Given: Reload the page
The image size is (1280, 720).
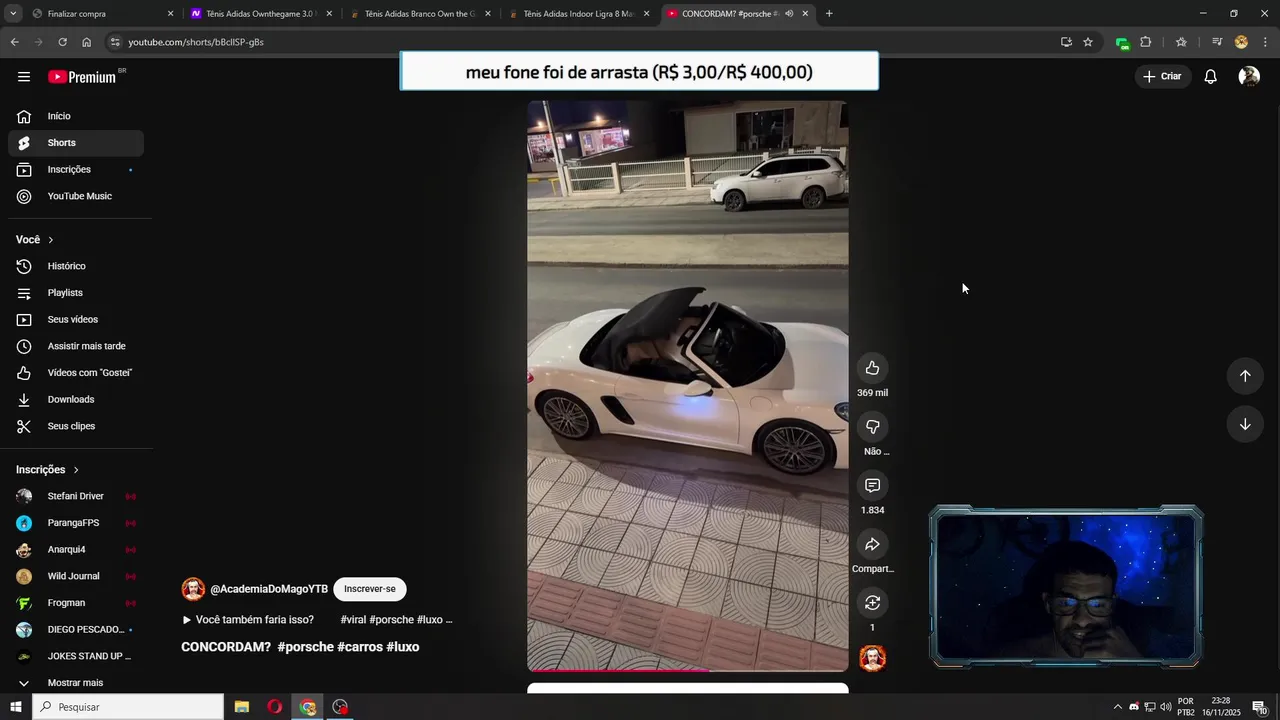Looking at the screenshot, I should (x=62, y=42).
